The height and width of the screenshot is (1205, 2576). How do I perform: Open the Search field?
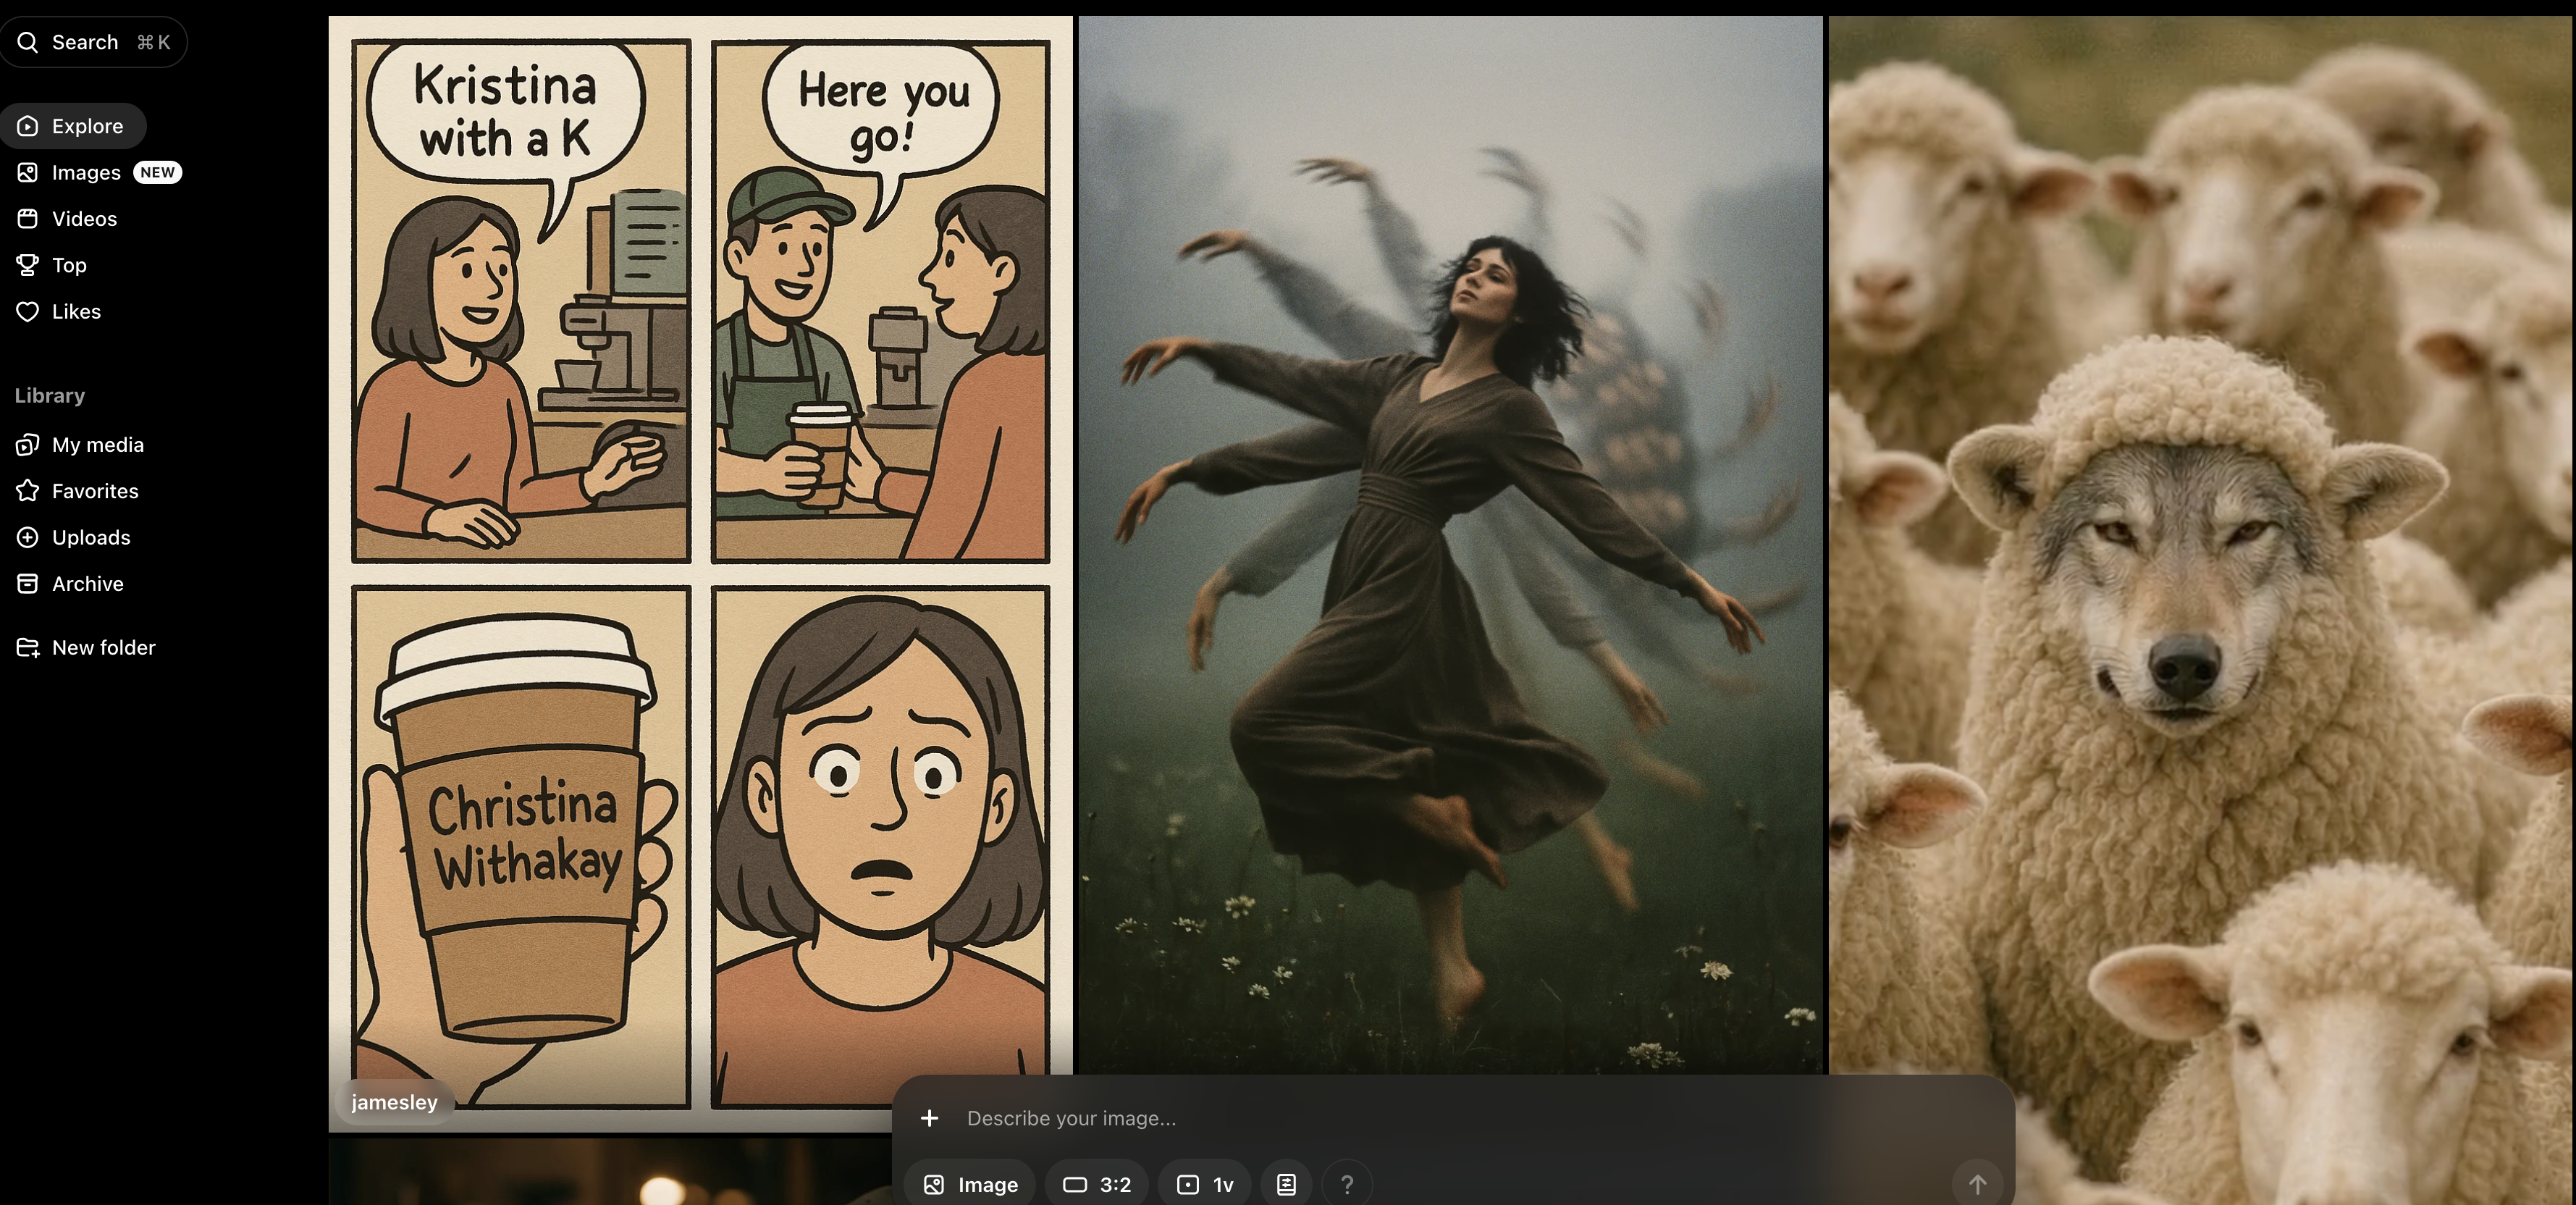point(94,42)
